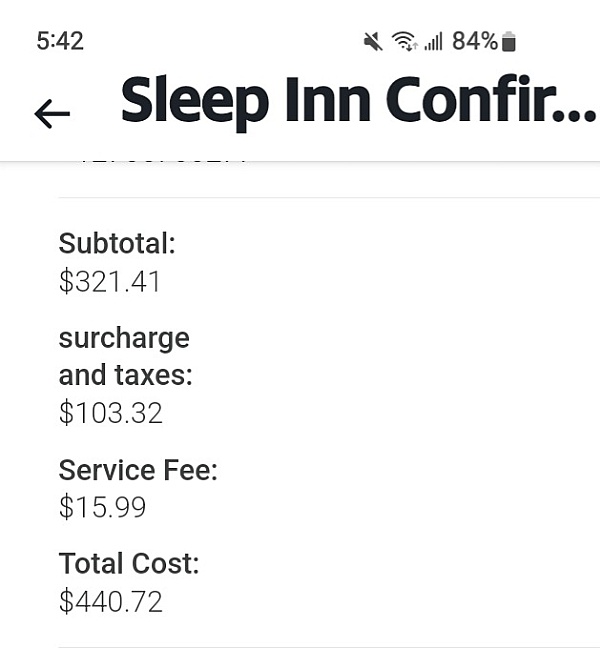Viewport: 600px width, 669px height.
Task: Tap the 84% battery percentage
Action: tap(474, 41)
